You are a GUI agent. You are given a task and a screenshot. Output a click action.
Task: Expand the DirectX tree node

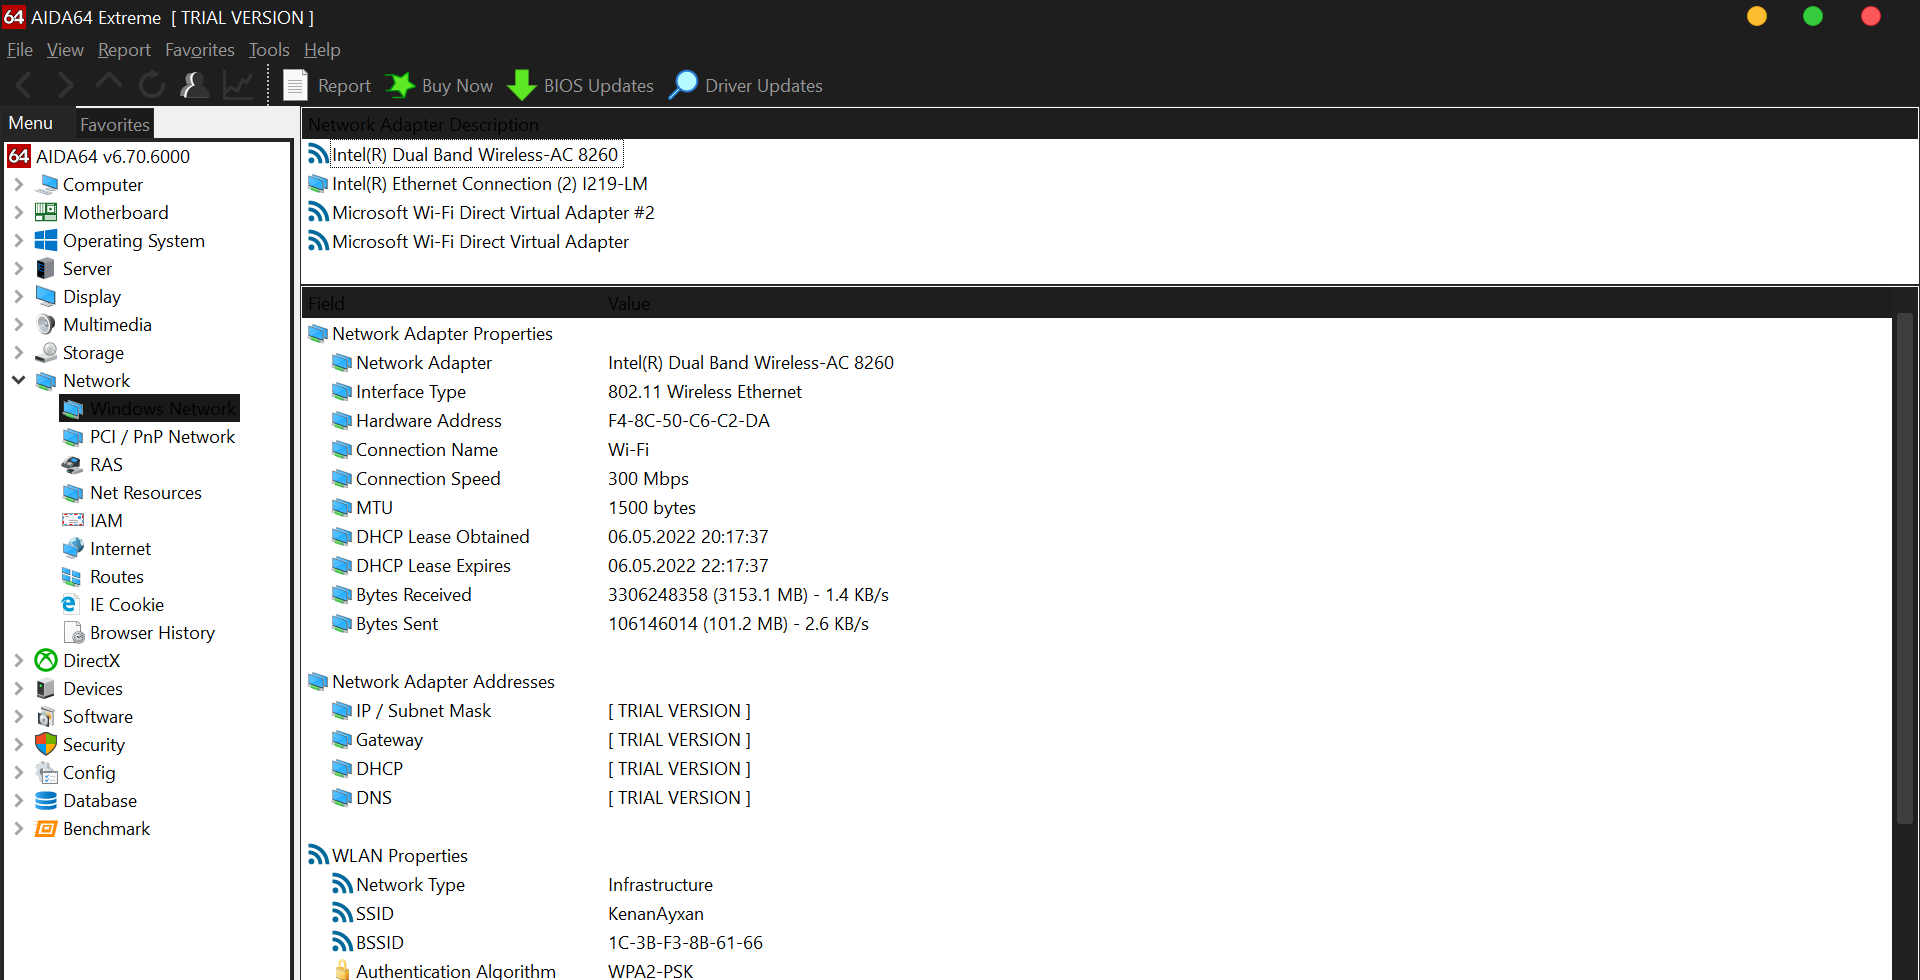18,660
